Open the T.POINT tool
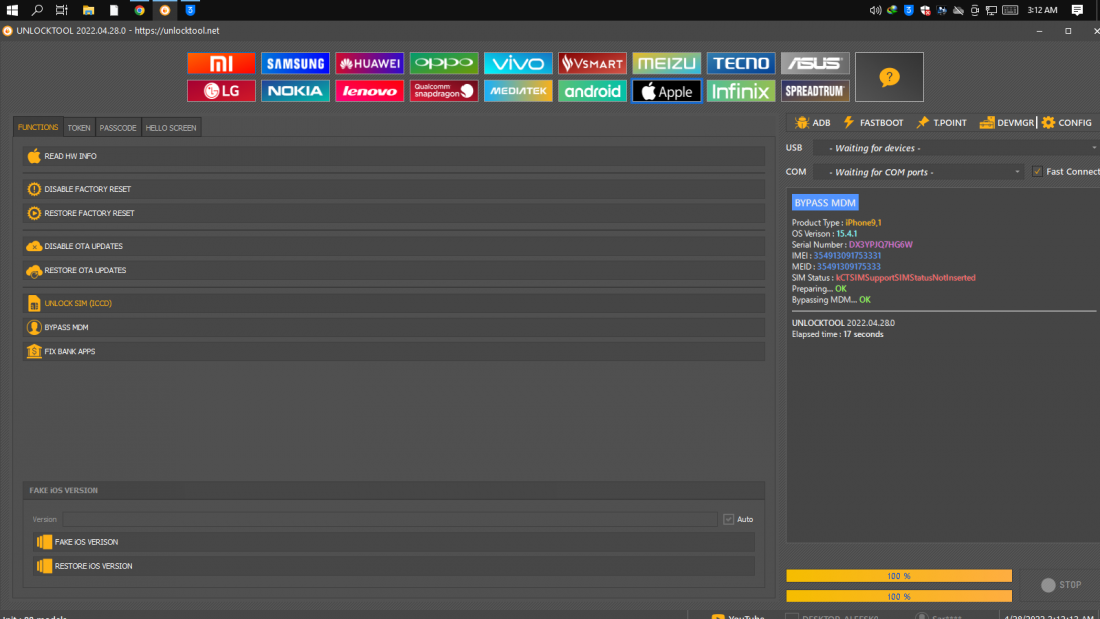Viewport: 1100px width, 619px height. pos(941,123)
